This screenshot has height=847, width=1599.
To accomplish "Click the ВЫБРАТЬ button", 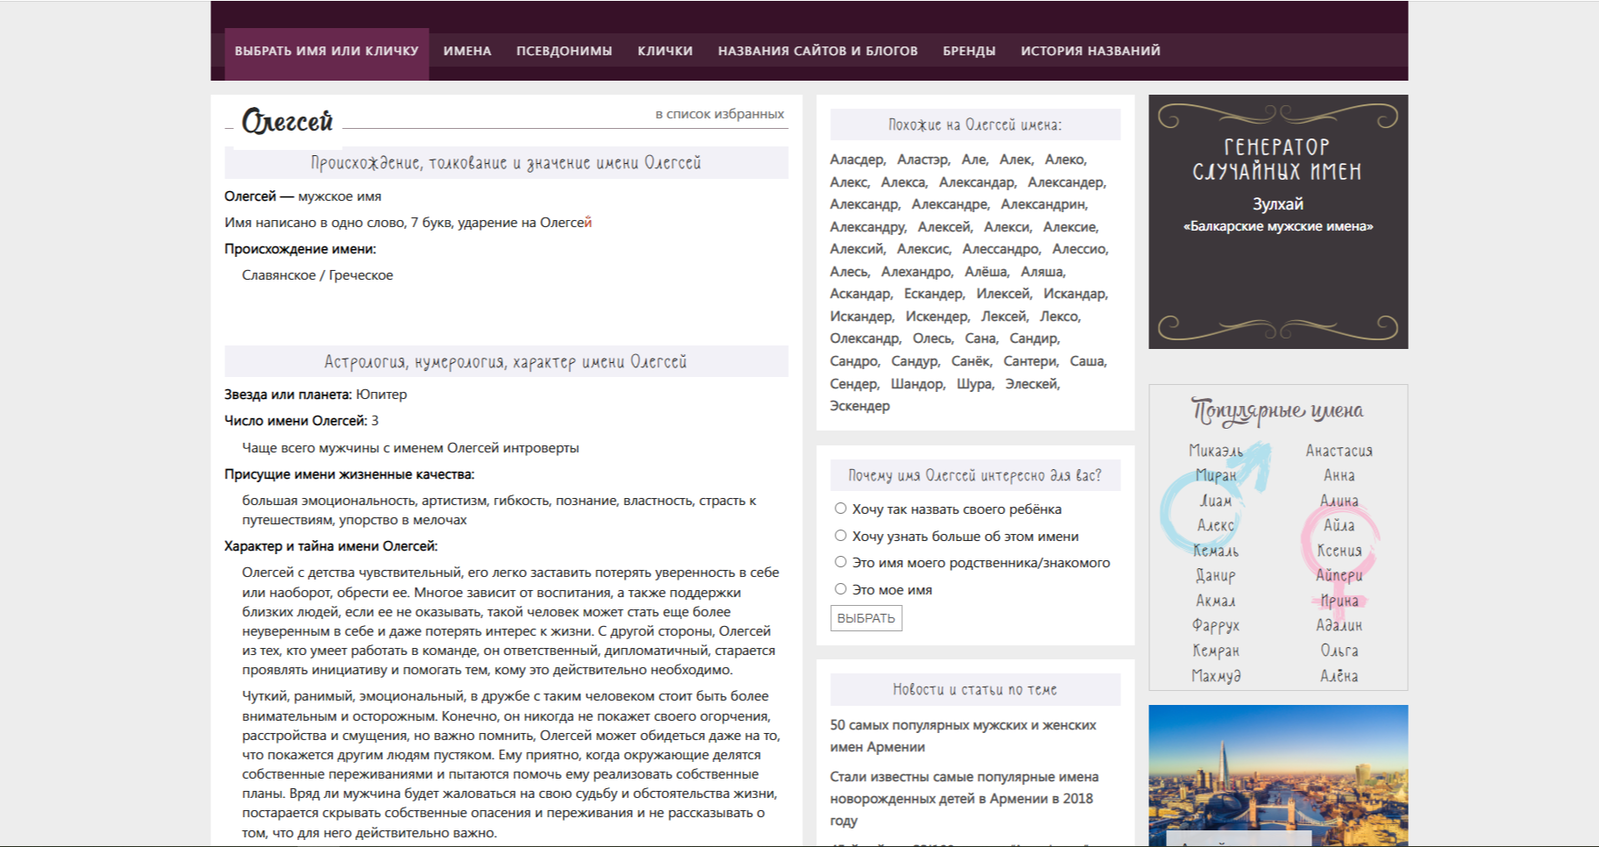I will (866, 618).
